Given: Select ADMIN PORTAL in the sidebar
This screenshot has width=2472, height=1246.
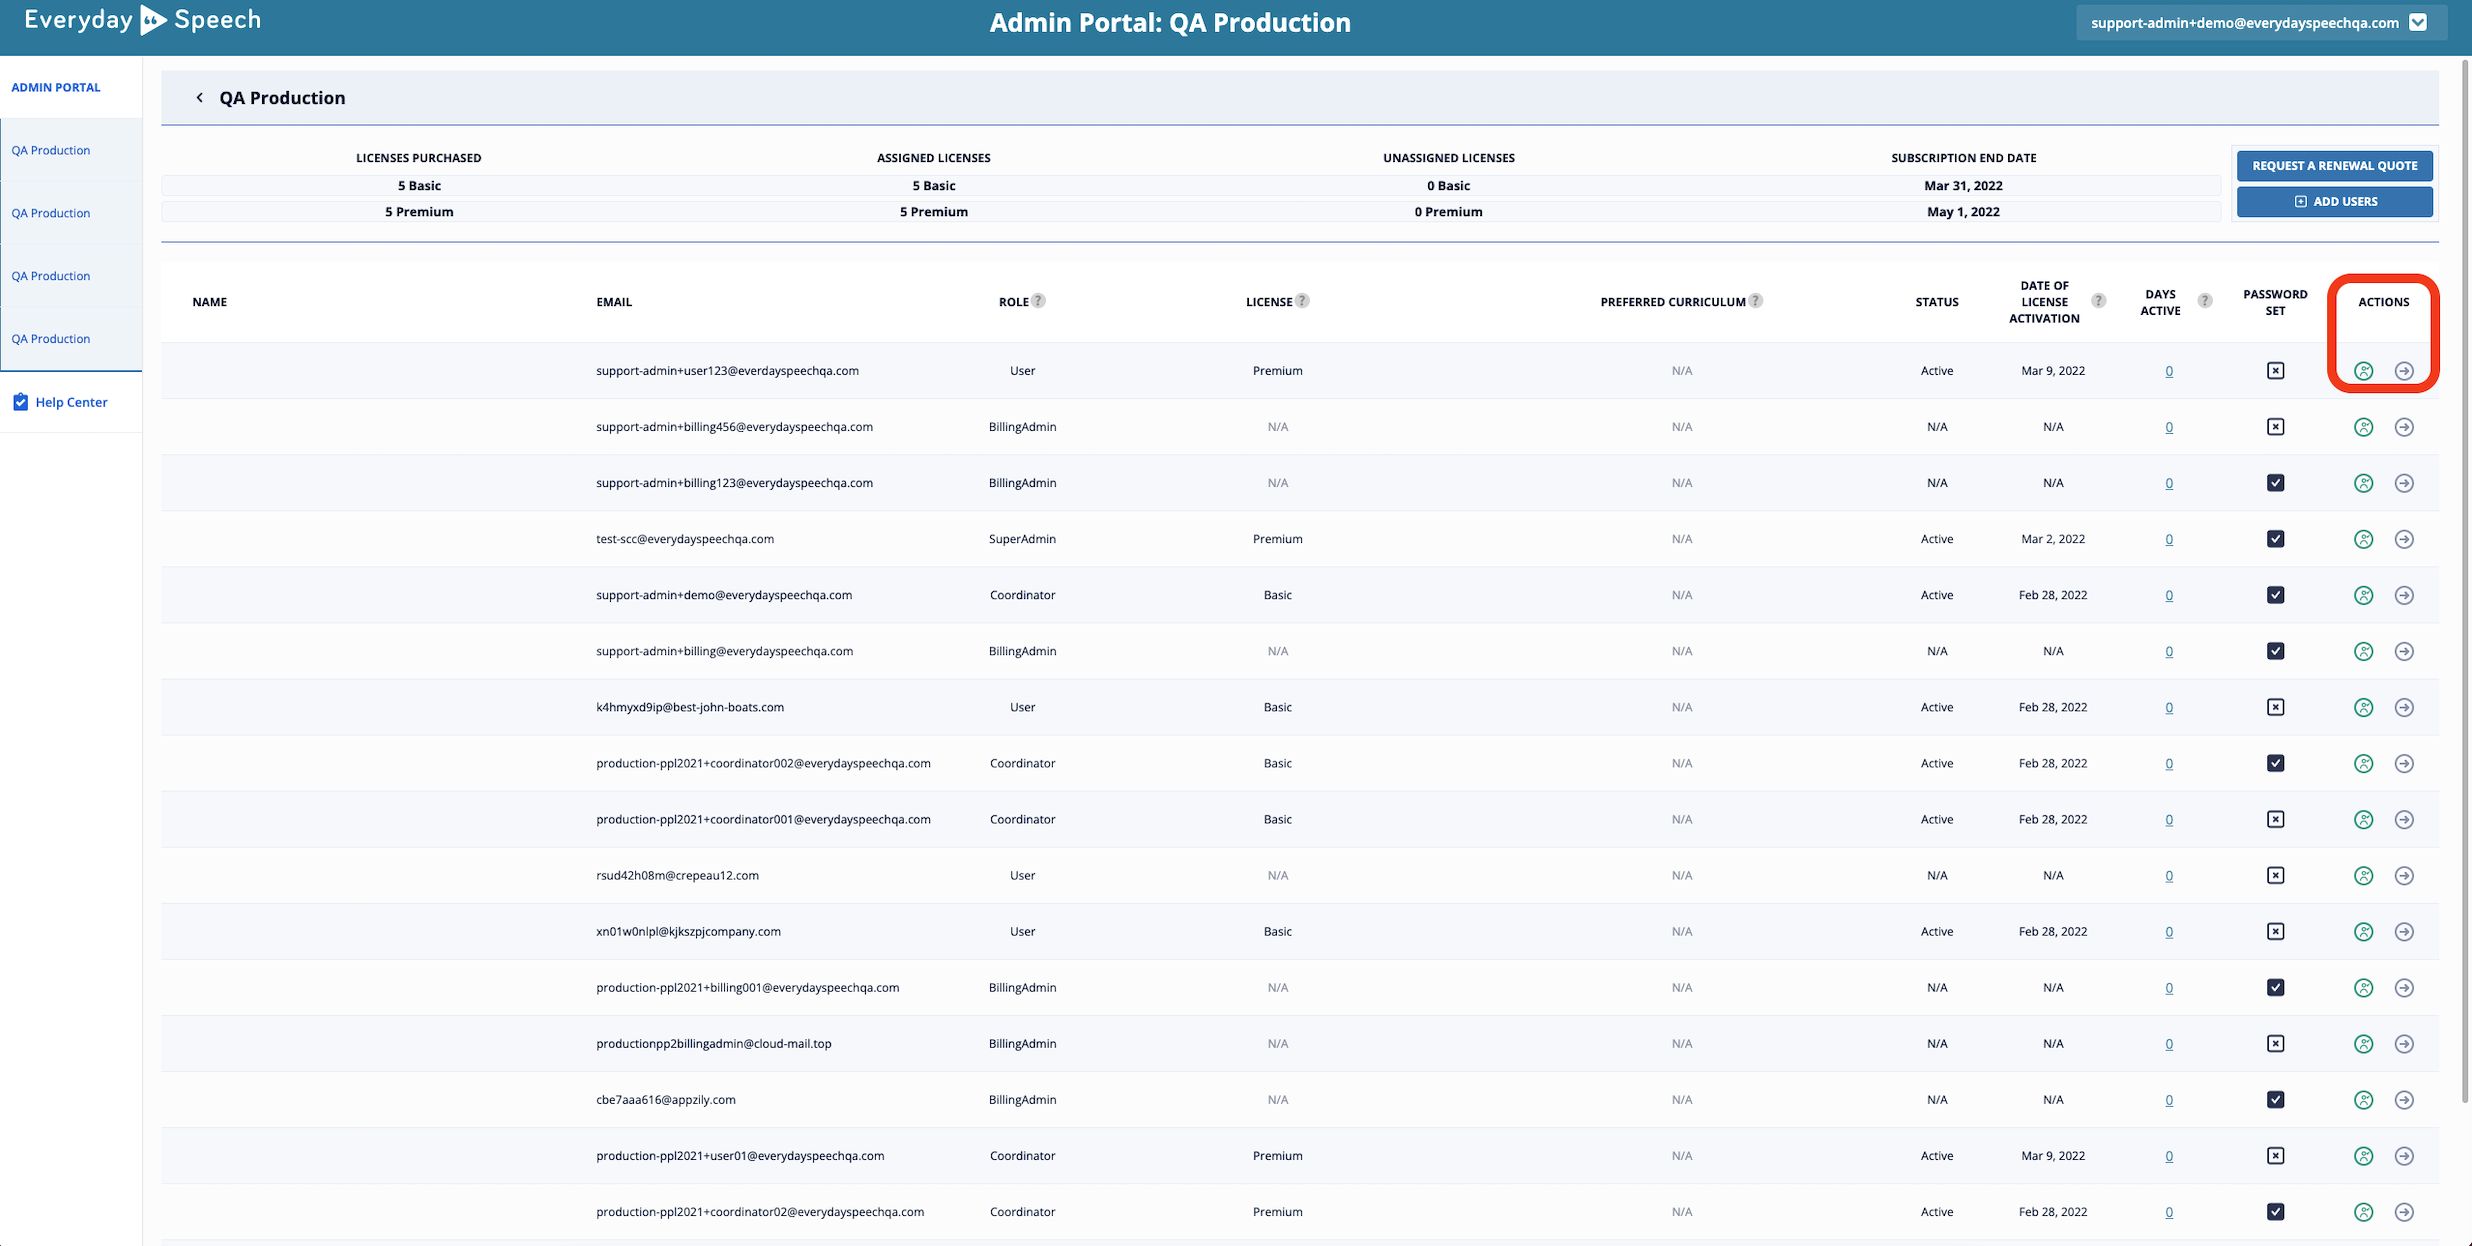Looking at the screenshot, I should coord(56,87).
